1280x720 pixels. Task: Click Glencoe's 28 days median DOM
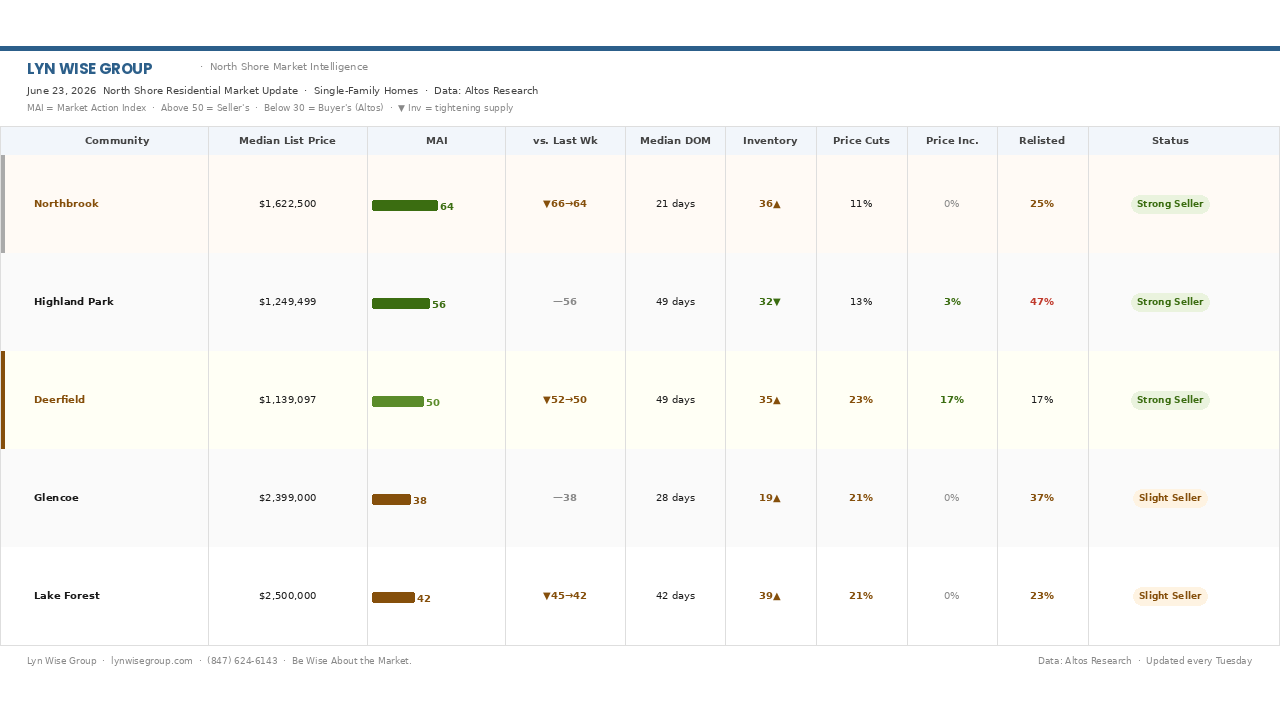[x=675, y=498]
